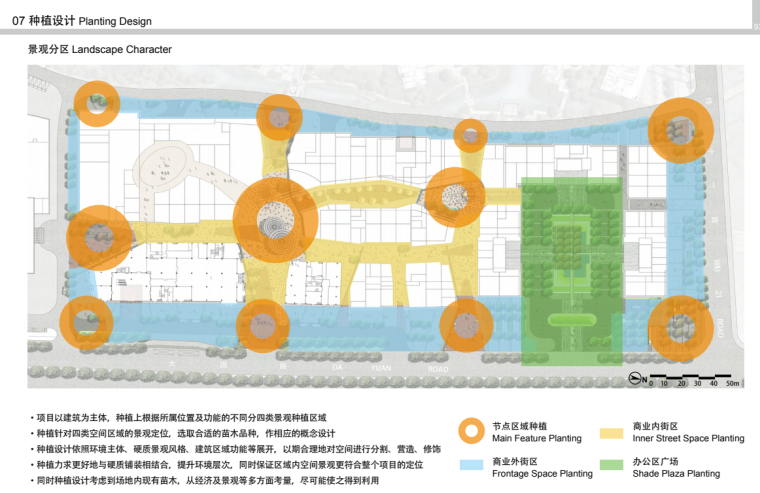The image size is (760, 493).
Task: Click the "景观分区 Landscape Character" subtitle
Action: pos(100,49)
